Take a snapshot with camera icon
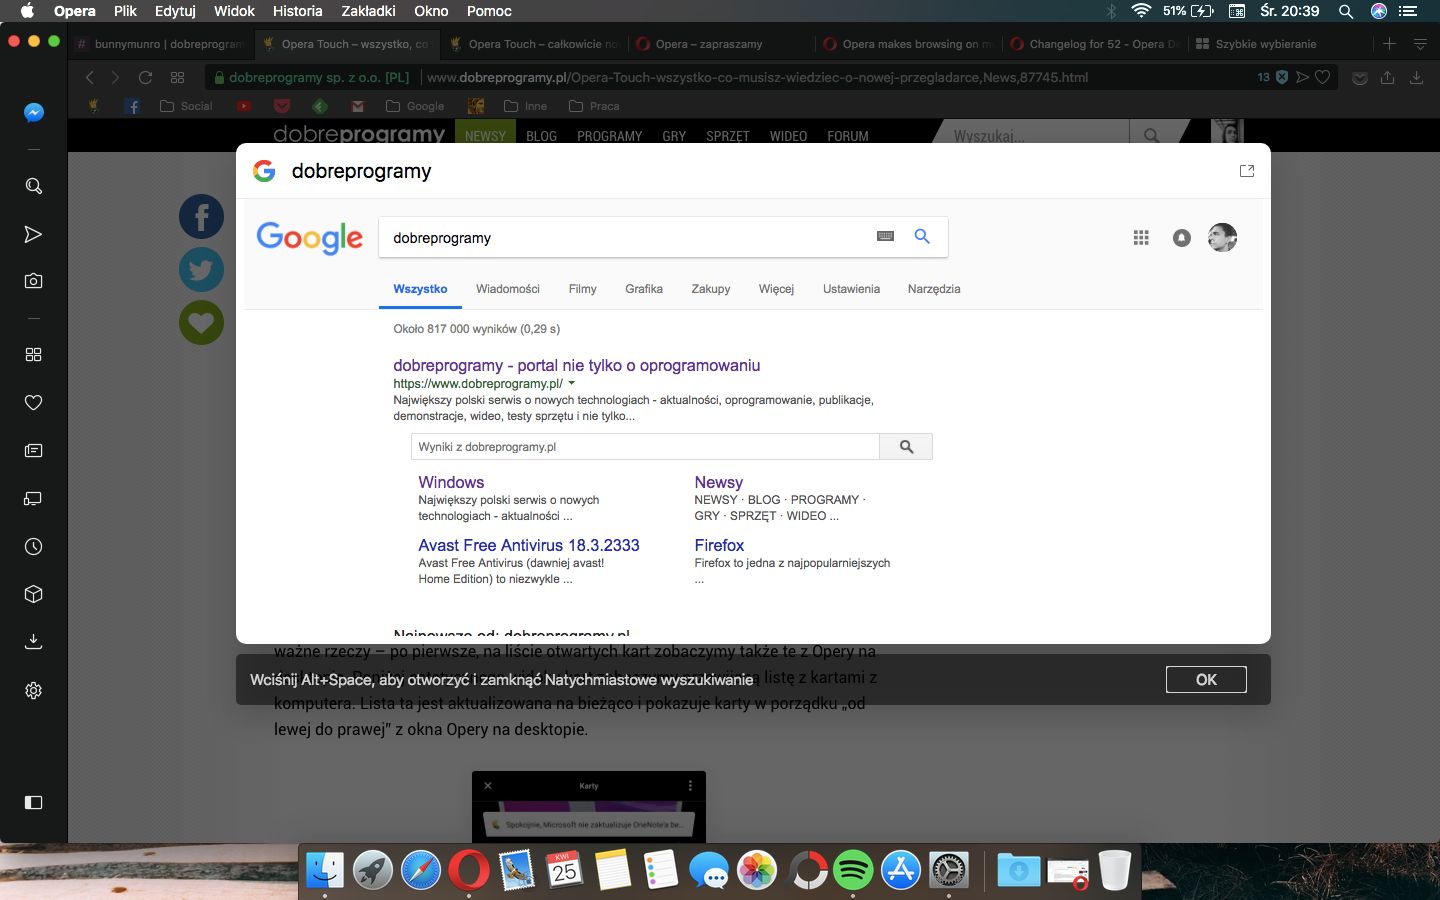1440x900 pixels. coord(33,281)
